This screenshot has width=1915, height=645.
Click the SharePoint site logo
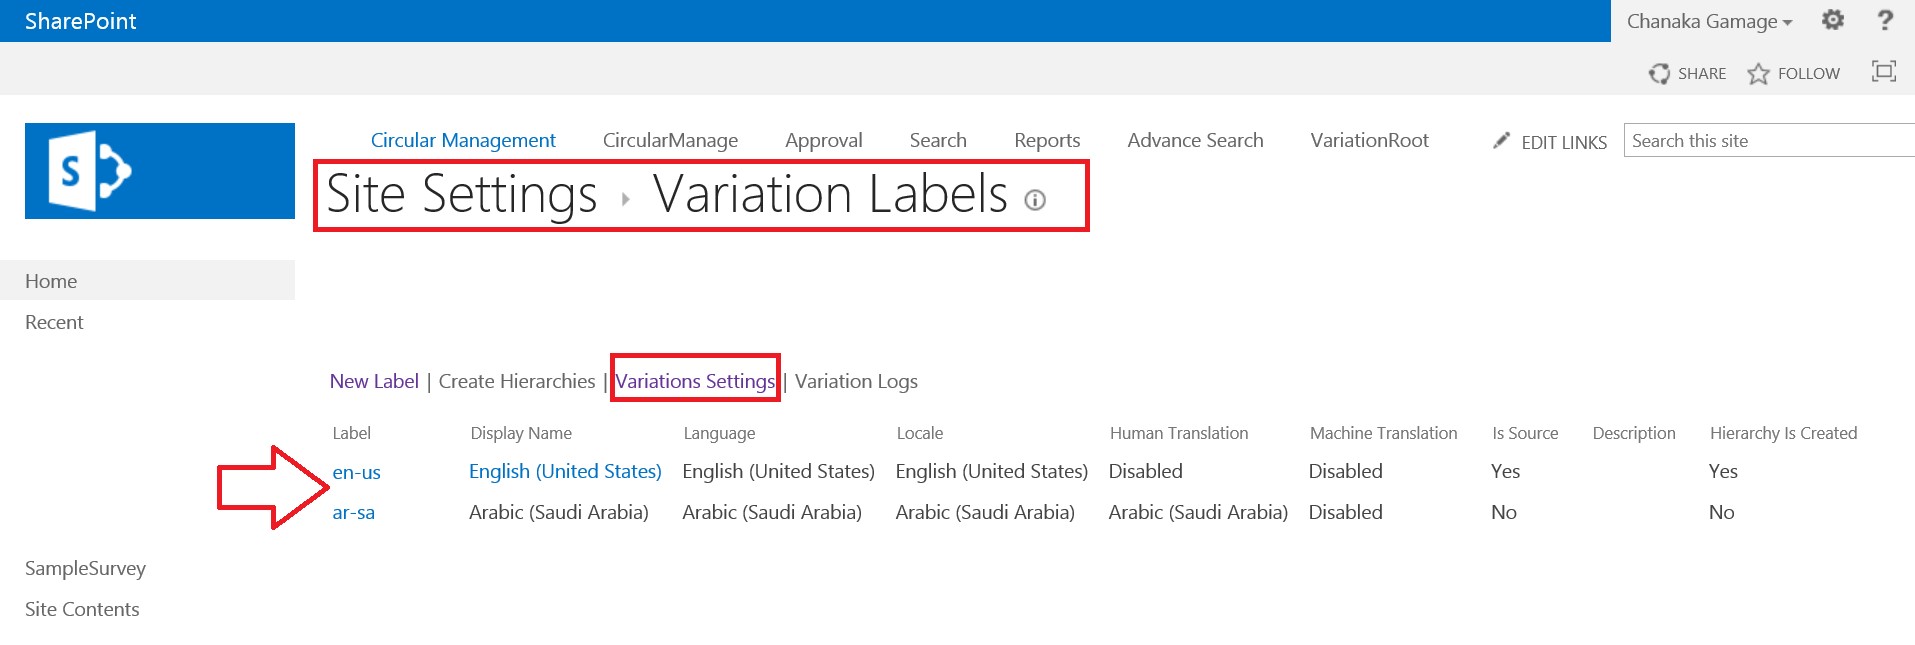coord(160,171)
